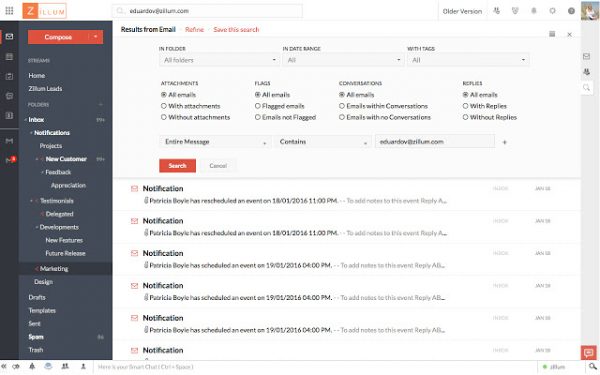
Task: Choose Flagged emails radio button
Action: coord(280,106)
